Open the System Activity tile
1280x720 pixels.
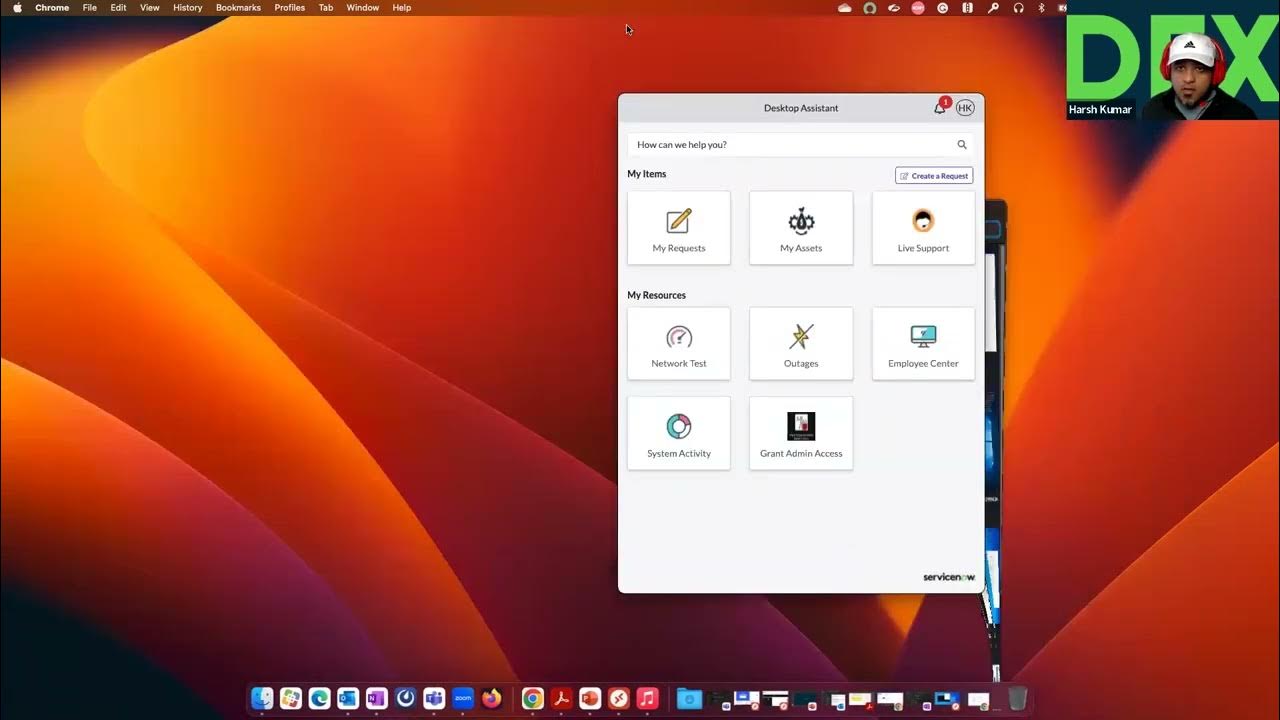(x=679, y=433)
